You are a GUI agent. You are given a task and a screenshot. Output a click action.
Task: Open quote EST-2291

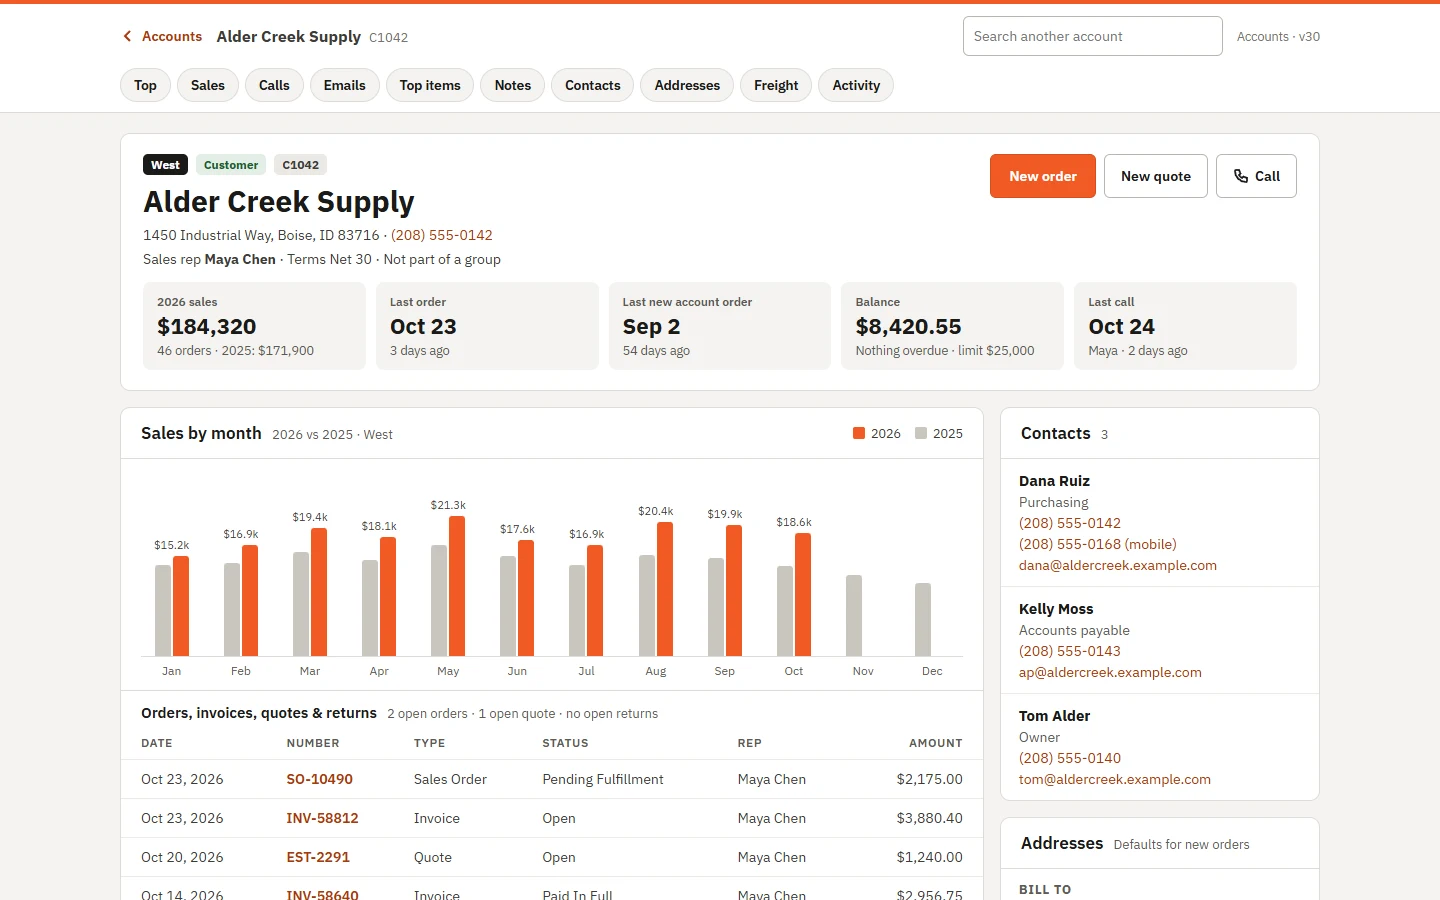coord(318,857)
